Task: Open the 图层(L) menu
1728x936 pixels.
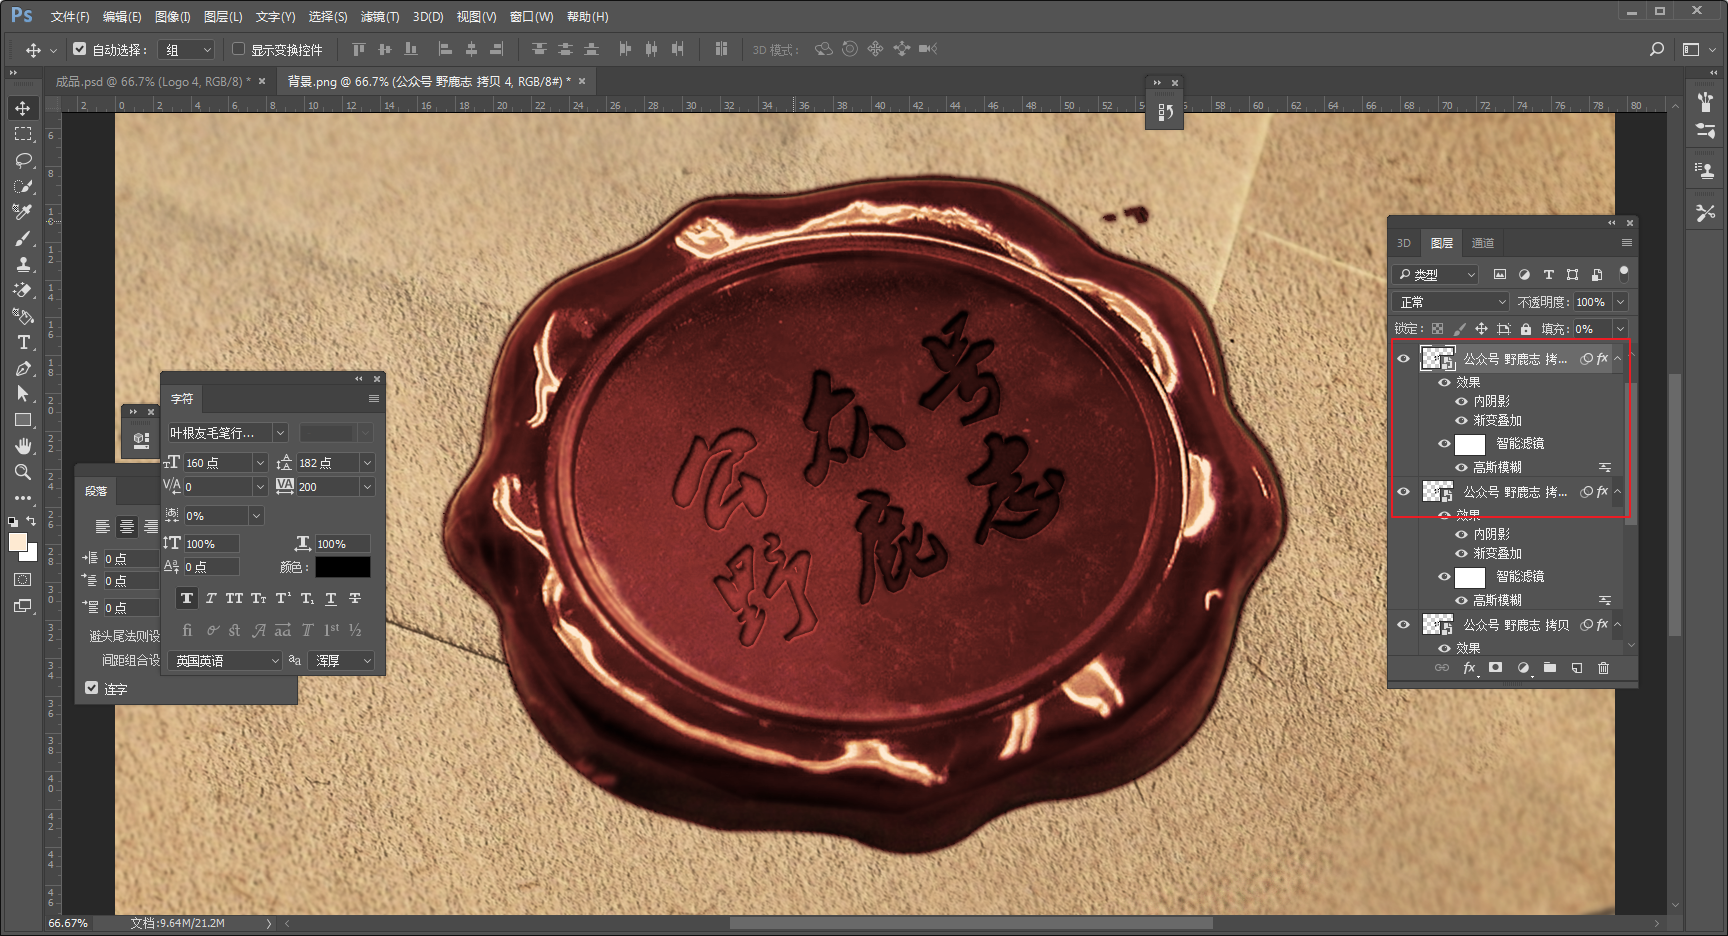Action: click(223, 17)
